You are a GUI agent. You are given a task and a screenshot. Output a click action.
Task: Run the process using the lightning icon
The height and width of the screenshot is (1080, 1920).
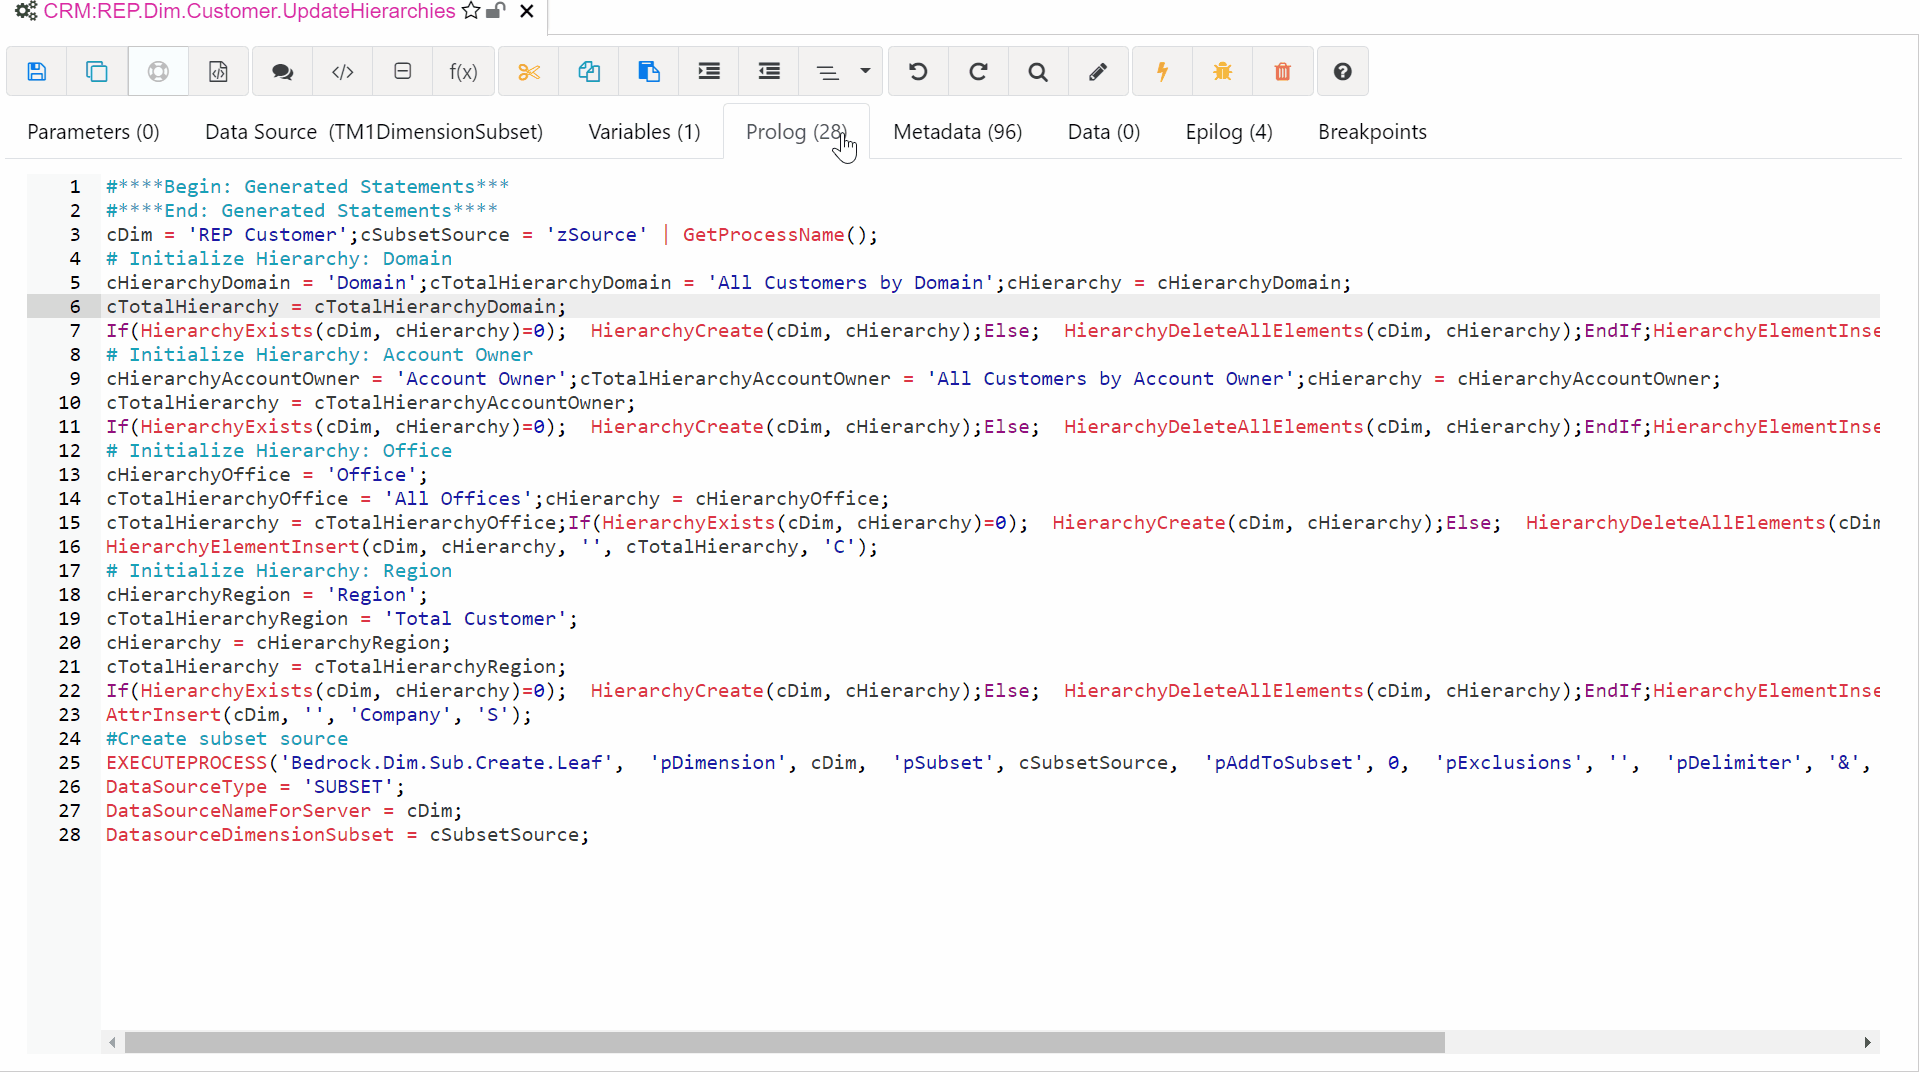(x=1162, y=71)
